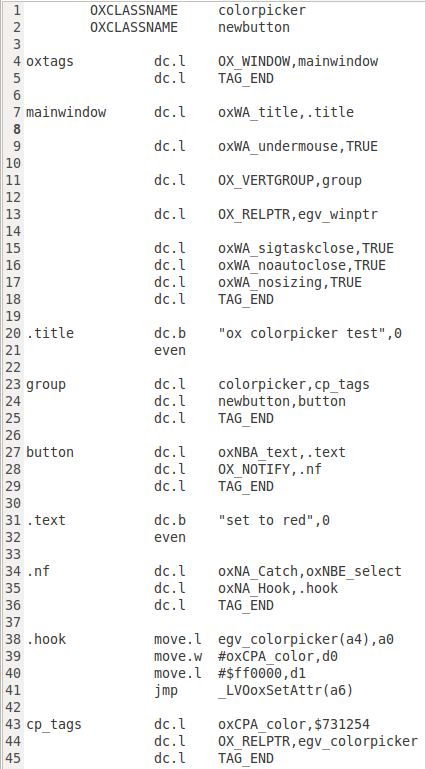Click oxCPA_color,$731254 on line 43
This screenshot has width=425, height=769.
click(x=294, y=724)
